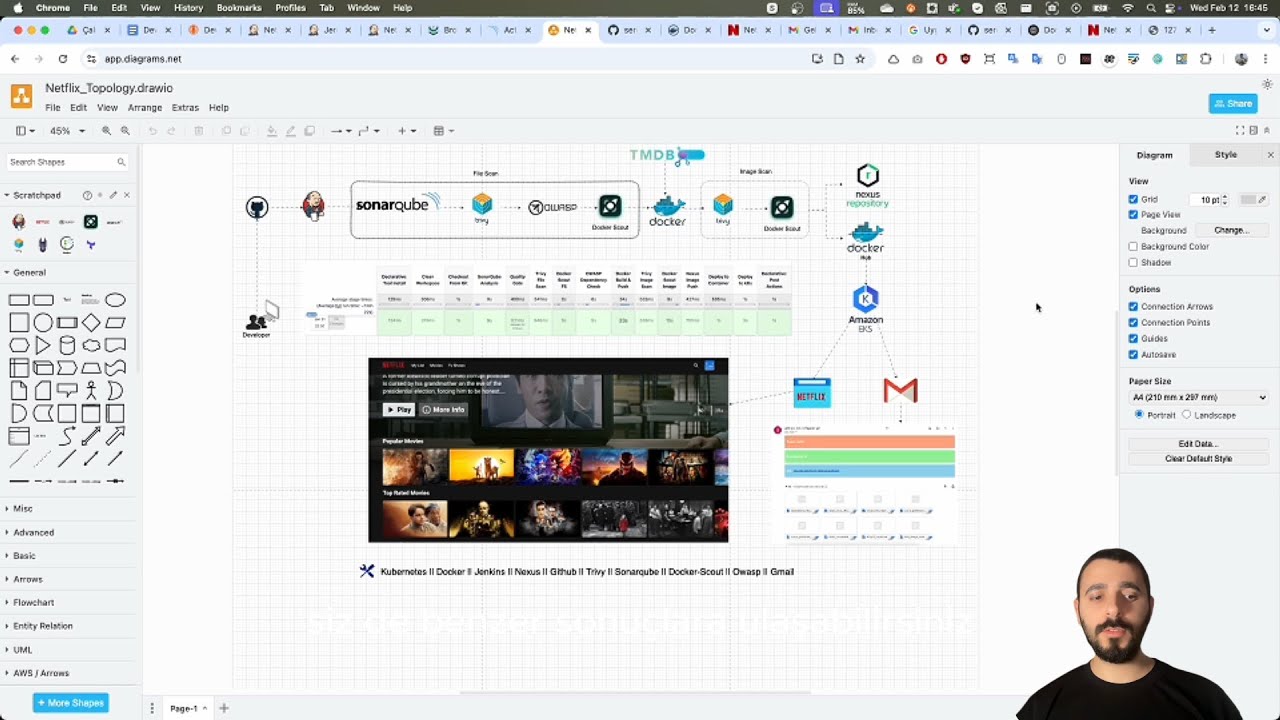
Task: Enable the Background Color checkbox
Action: point(1133,246)
